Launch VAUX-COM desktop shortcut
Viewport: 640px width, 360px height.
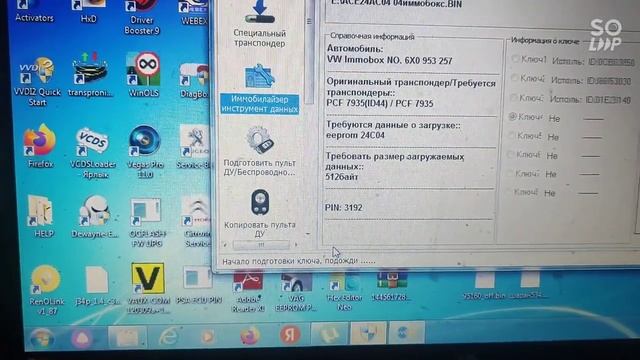(148, 289)
